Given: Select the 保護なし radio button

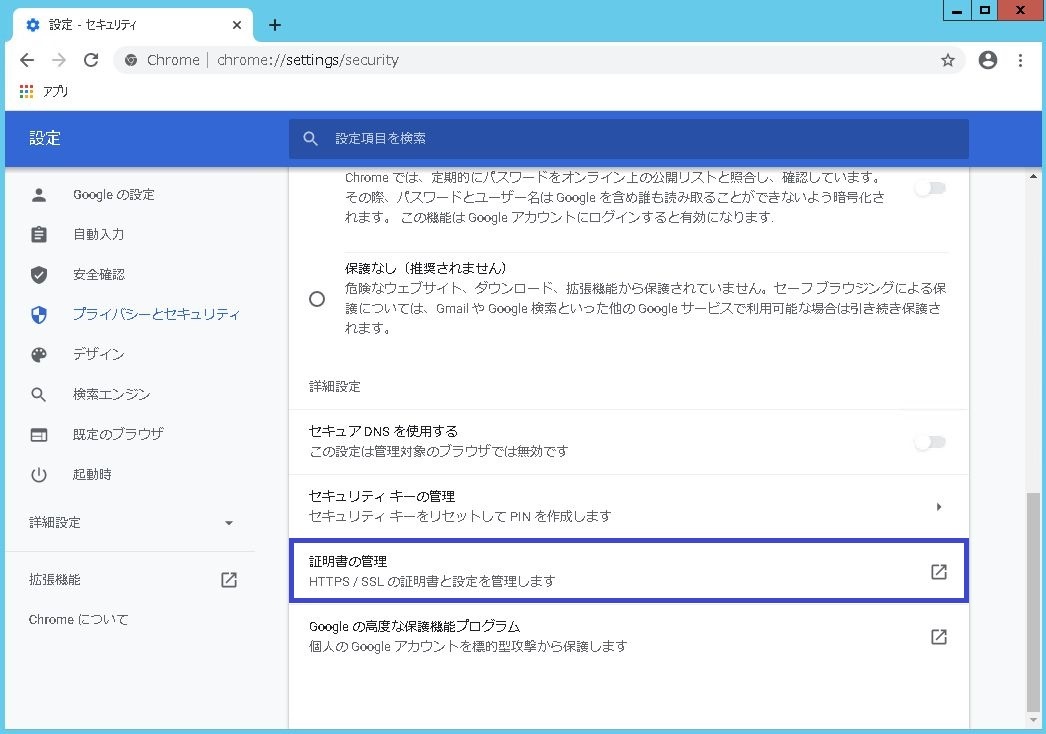Looking at the screenshot, I should click(317, 298).
